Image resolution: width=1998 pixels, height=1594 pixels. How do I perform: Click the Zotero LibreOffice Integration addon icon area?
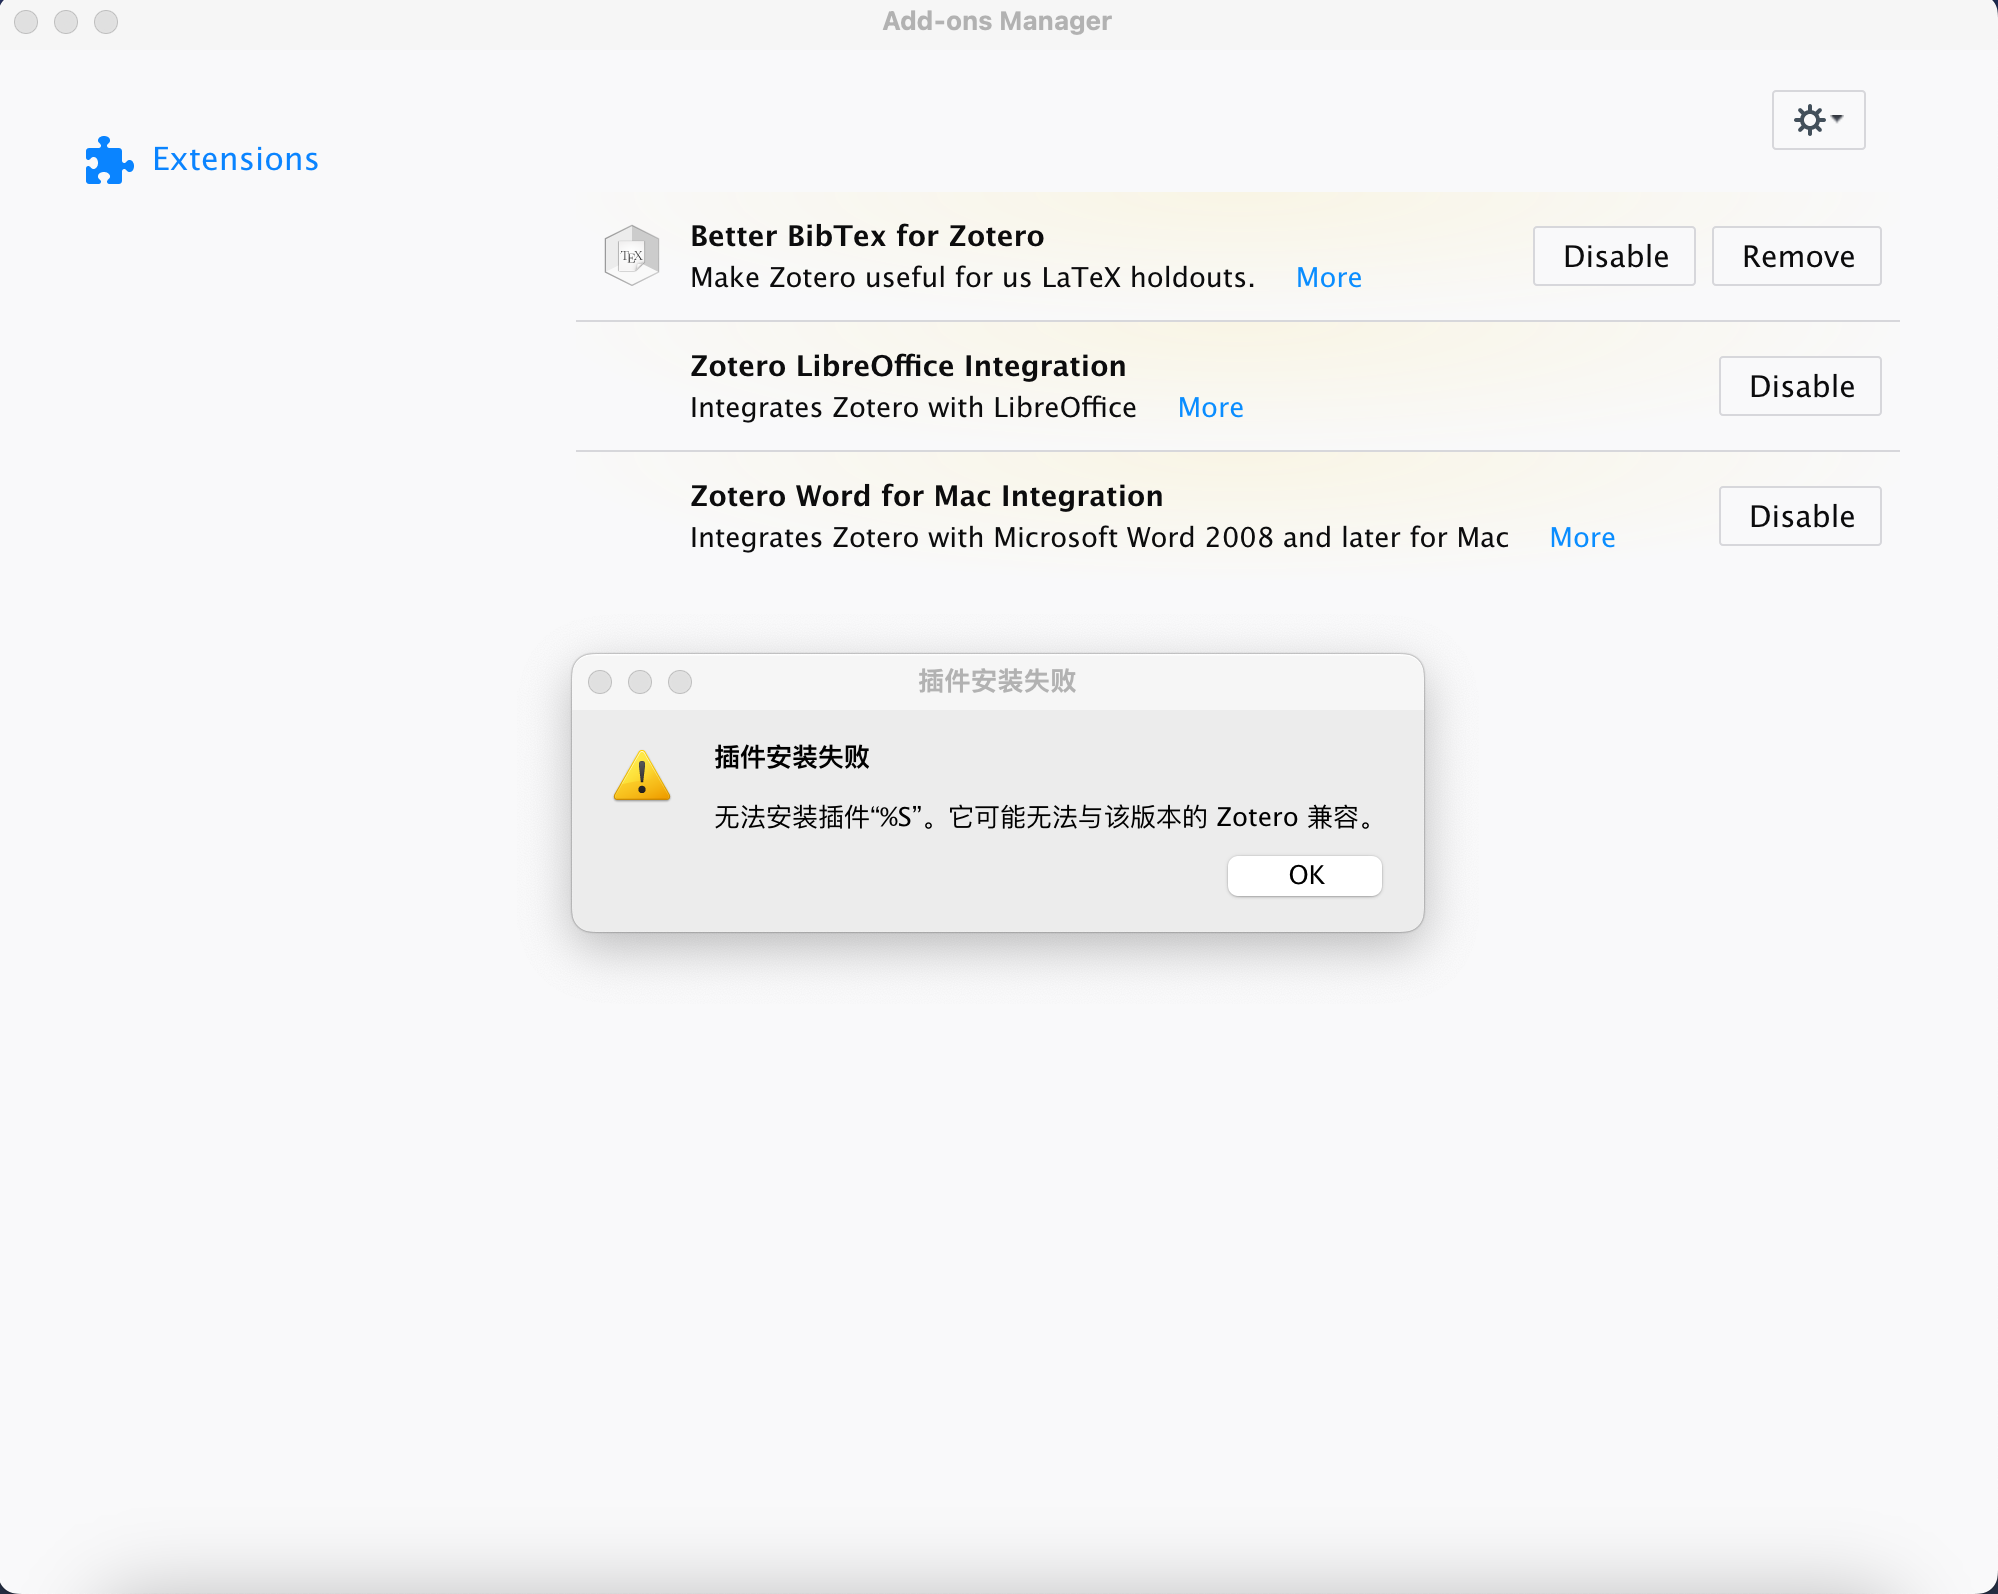tap(630, 386)
